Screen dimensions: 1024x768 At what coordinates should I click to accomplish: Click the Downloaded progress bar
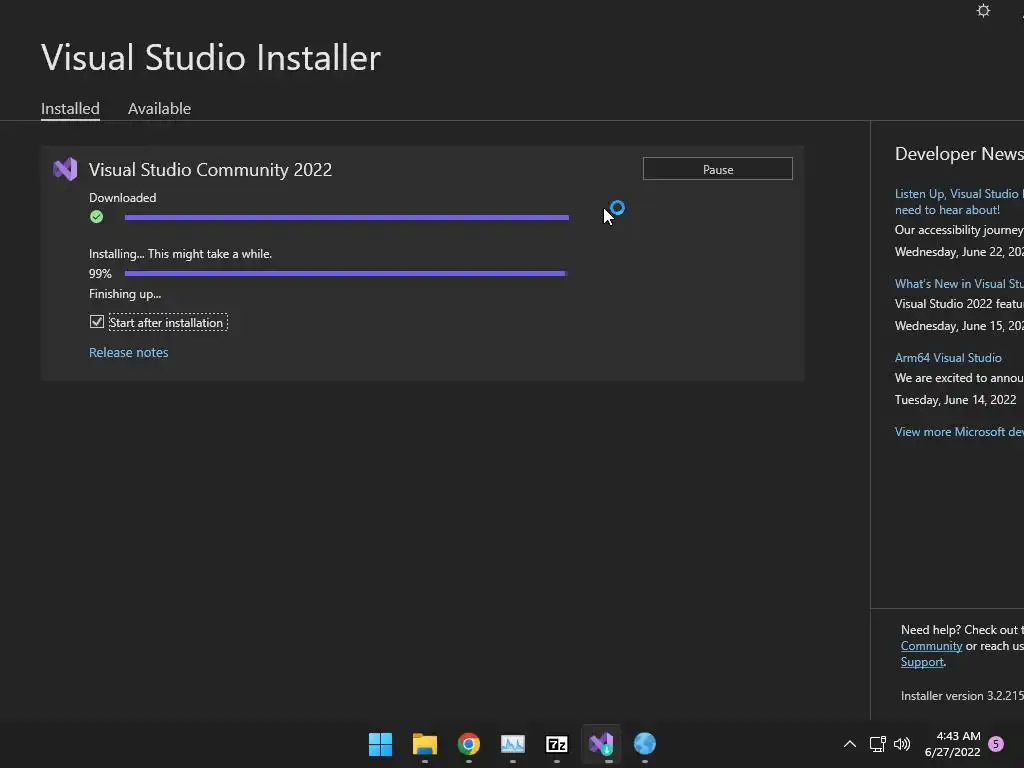point(347,217)
